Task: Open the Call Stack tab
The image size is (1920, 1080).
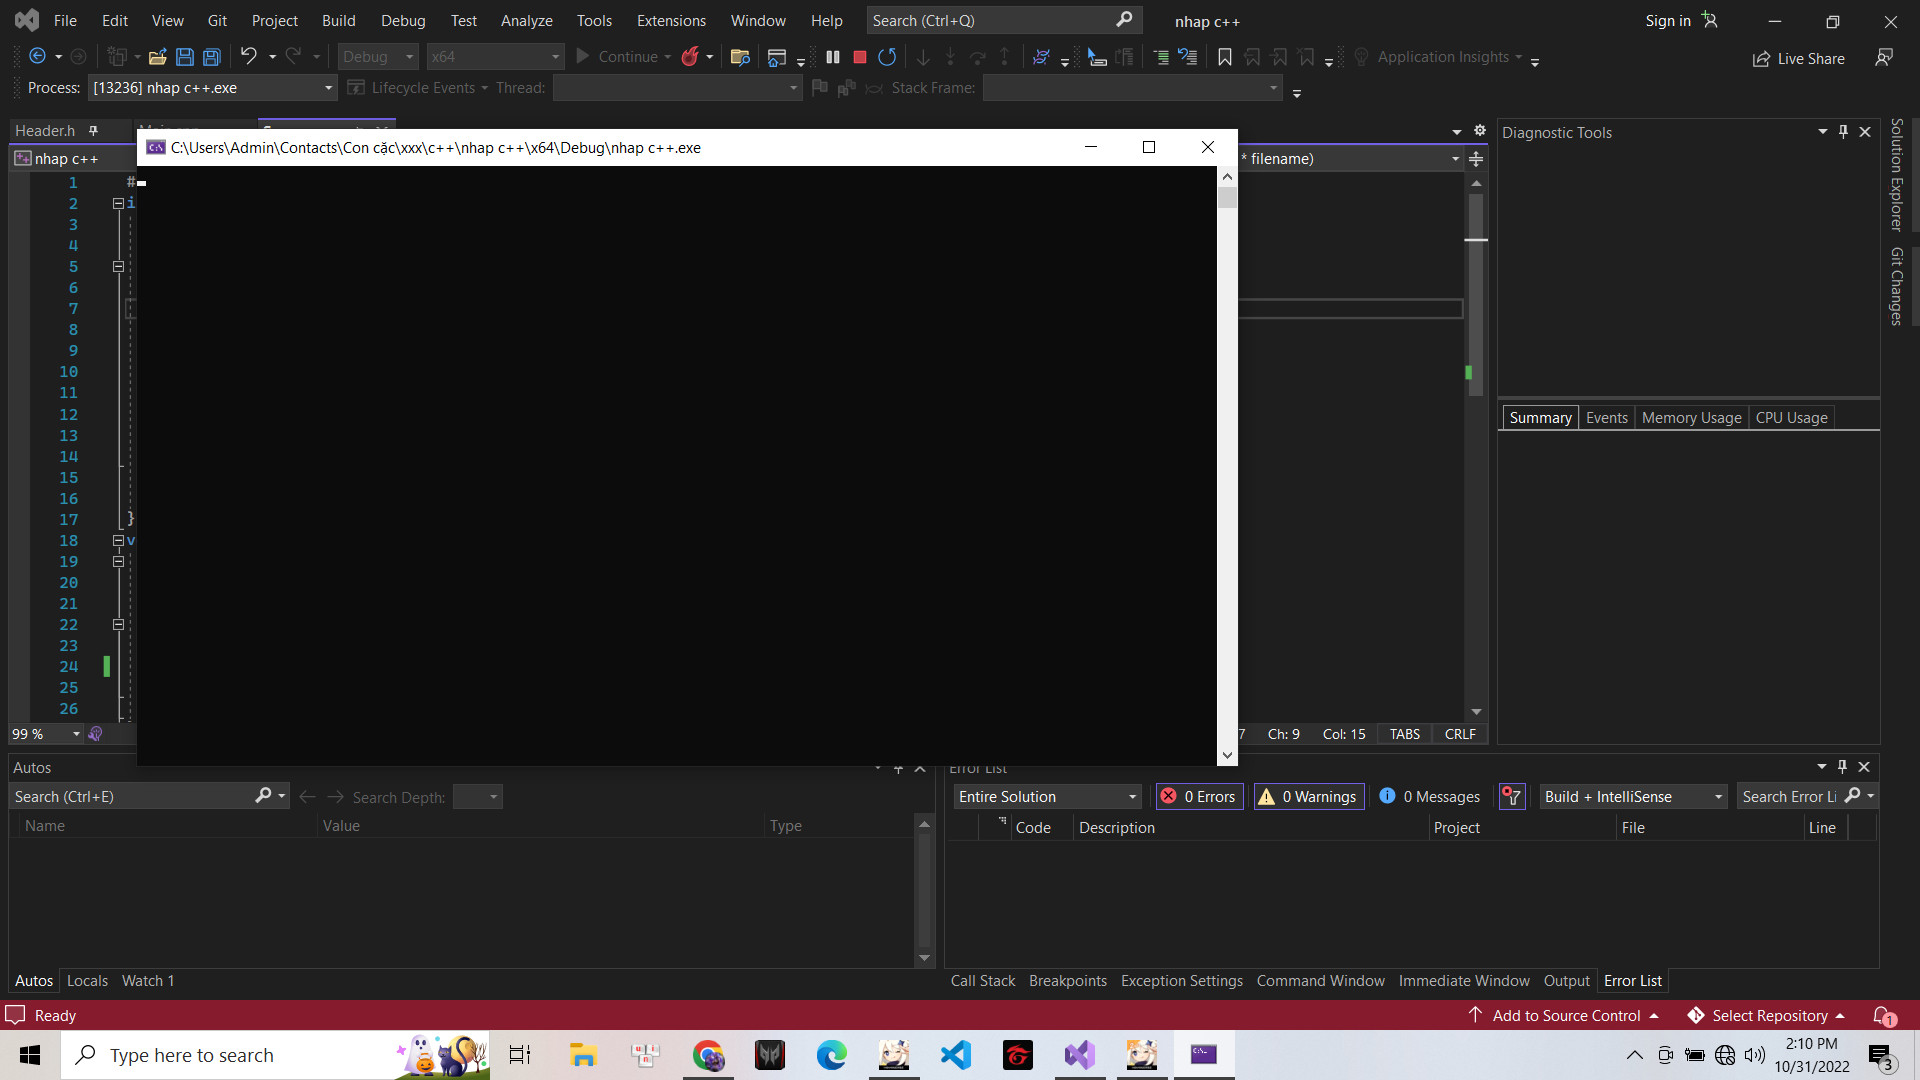Action: [x=982, y=981]
